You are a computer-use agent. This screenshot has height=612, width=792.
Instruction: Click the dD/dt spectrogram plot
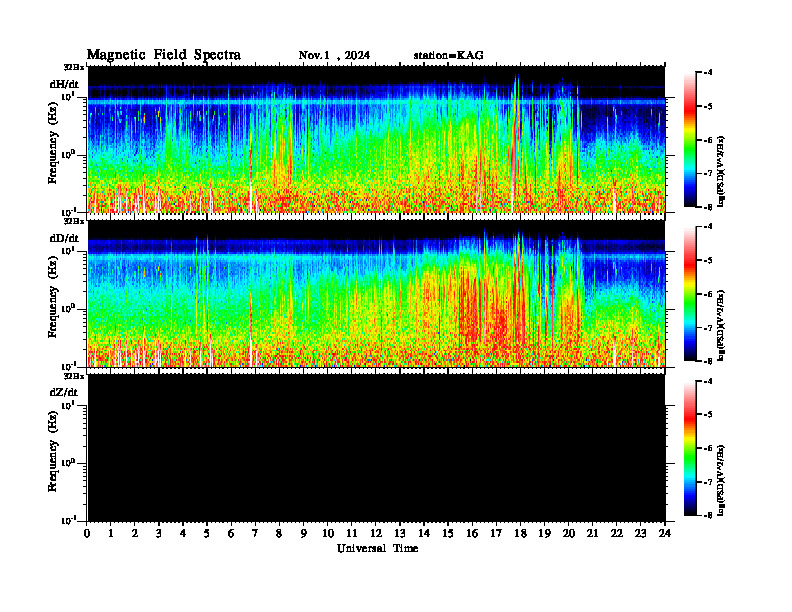(376, 294)
